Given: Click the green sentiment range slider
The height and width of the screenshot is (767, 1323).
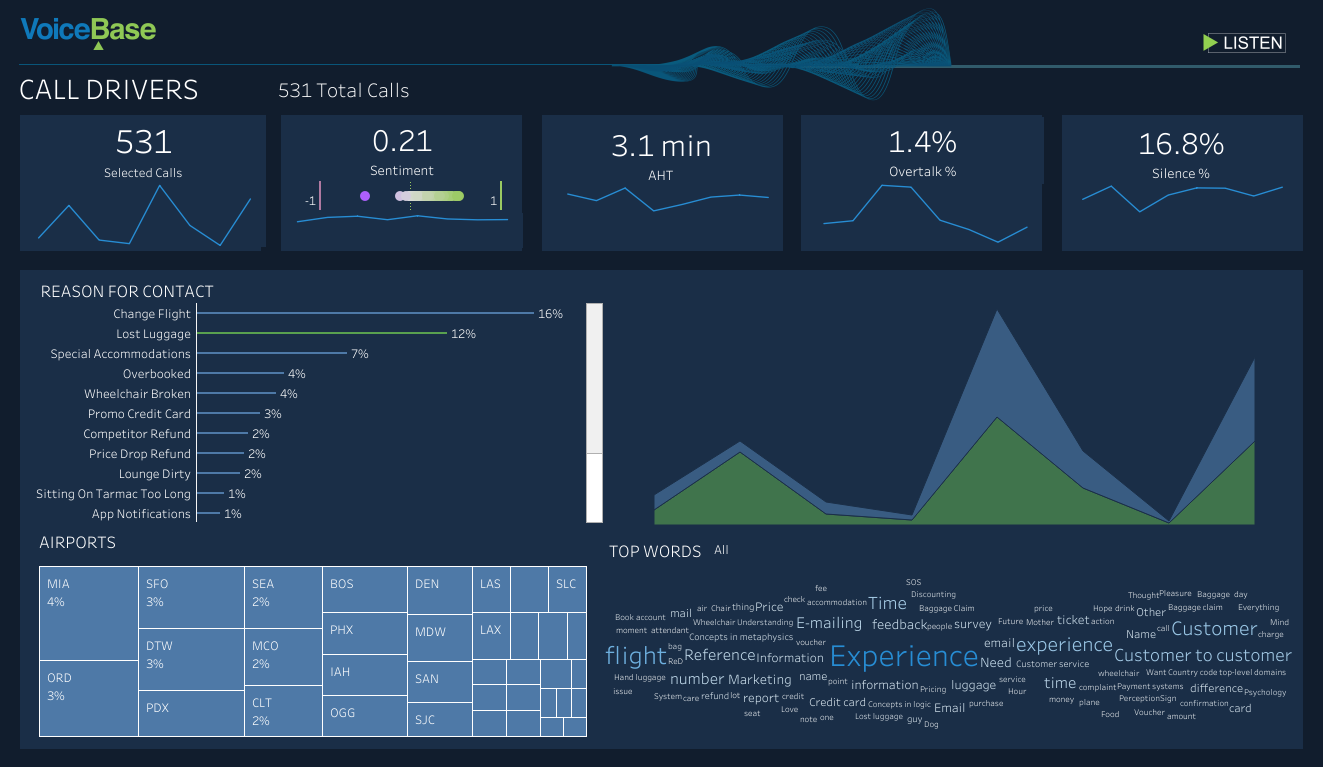Looking at the screenshot, I should [432, 196].
